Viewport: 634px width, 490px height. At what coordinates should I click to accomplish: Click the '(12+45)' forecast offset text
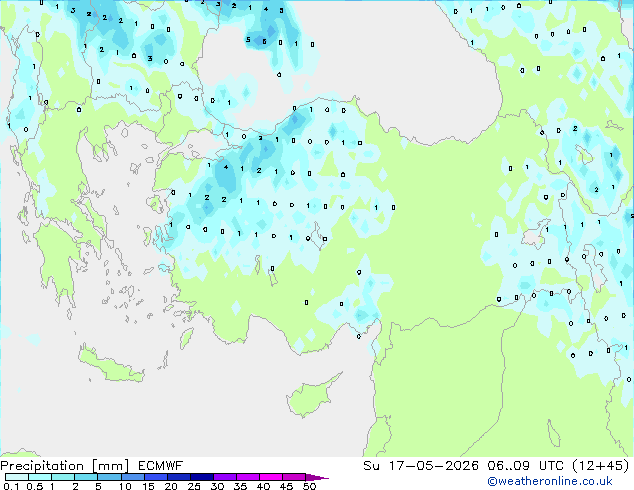(x=601, y=466)
